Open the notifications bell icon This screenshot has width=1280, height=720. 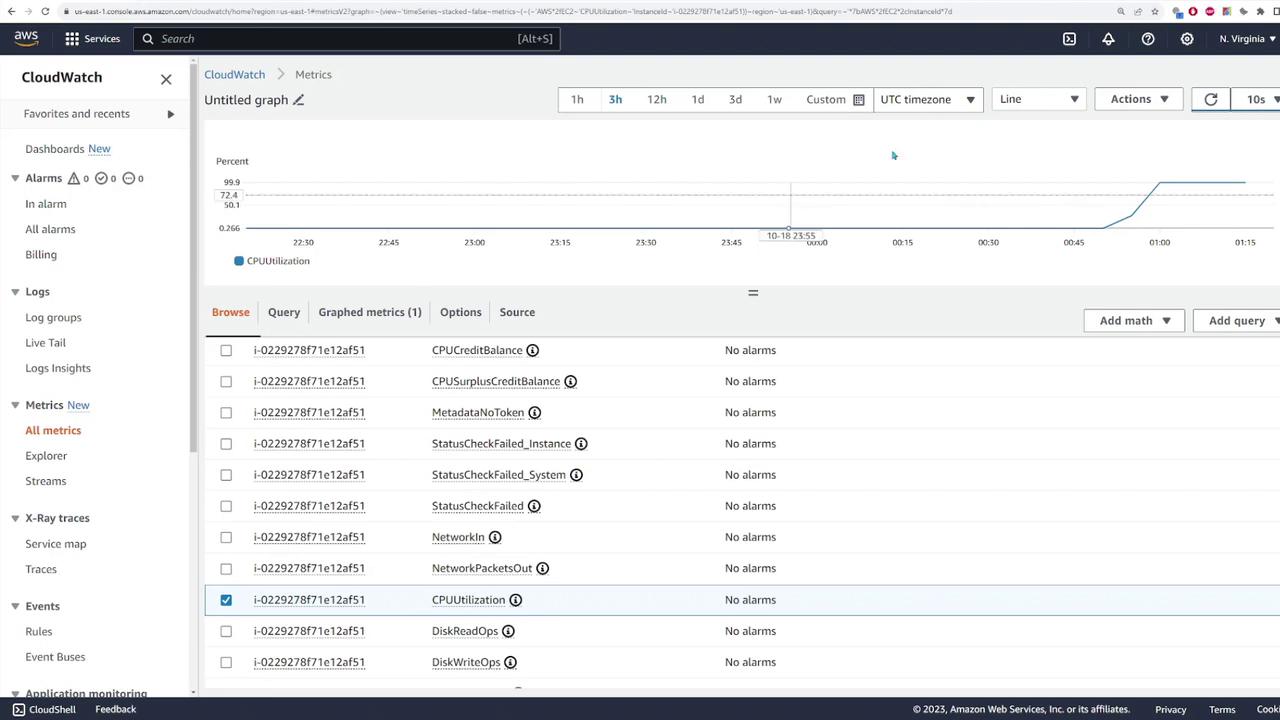(x=1108, y=39)
